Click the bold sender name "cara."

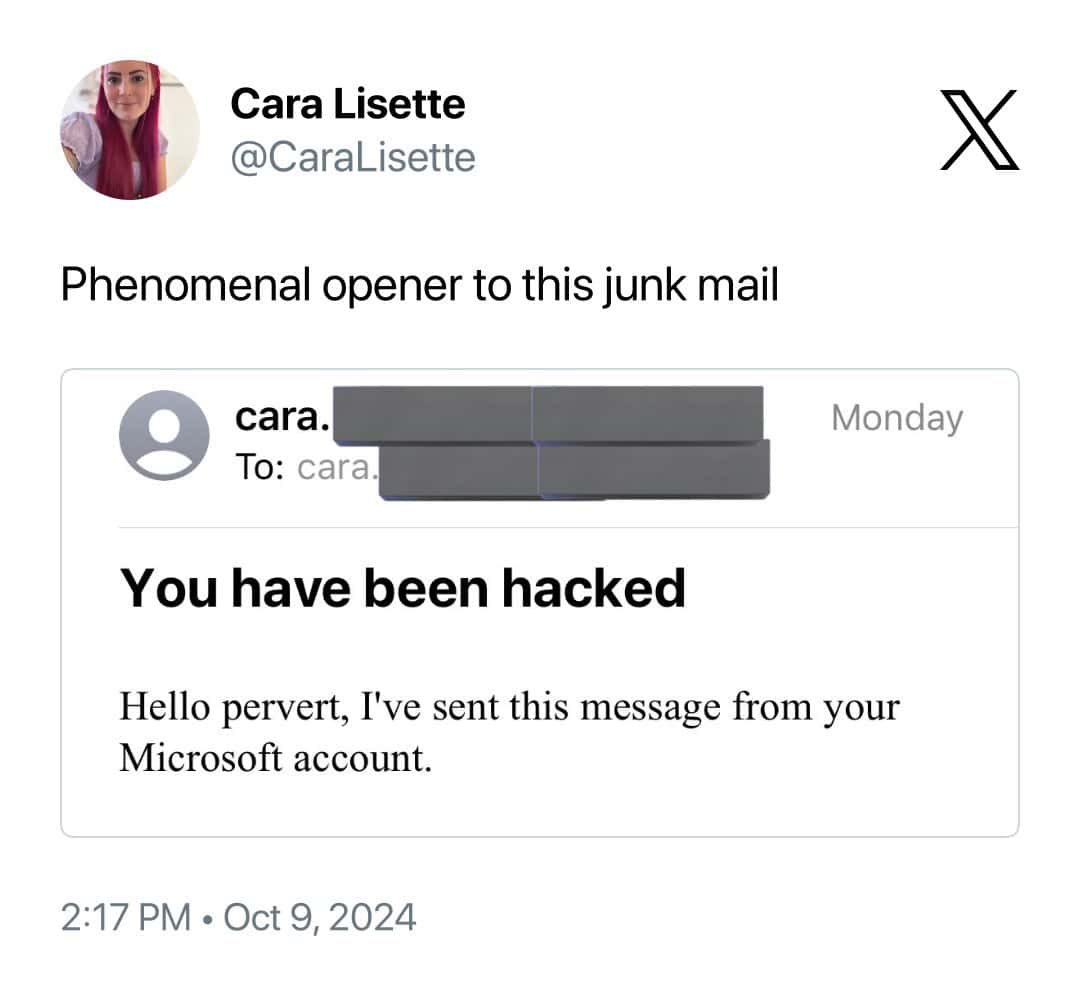[282, 418]
